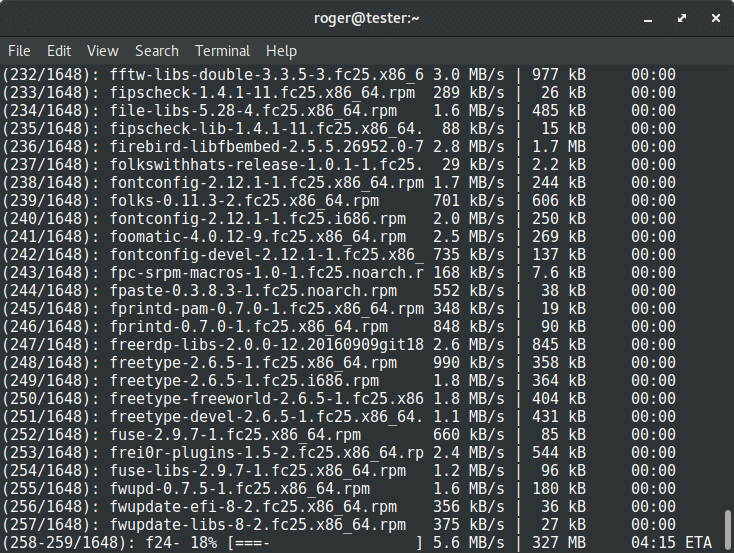This screenshot has width=734, height=553.
Task: Open the View menu
Action: (102, 51)
